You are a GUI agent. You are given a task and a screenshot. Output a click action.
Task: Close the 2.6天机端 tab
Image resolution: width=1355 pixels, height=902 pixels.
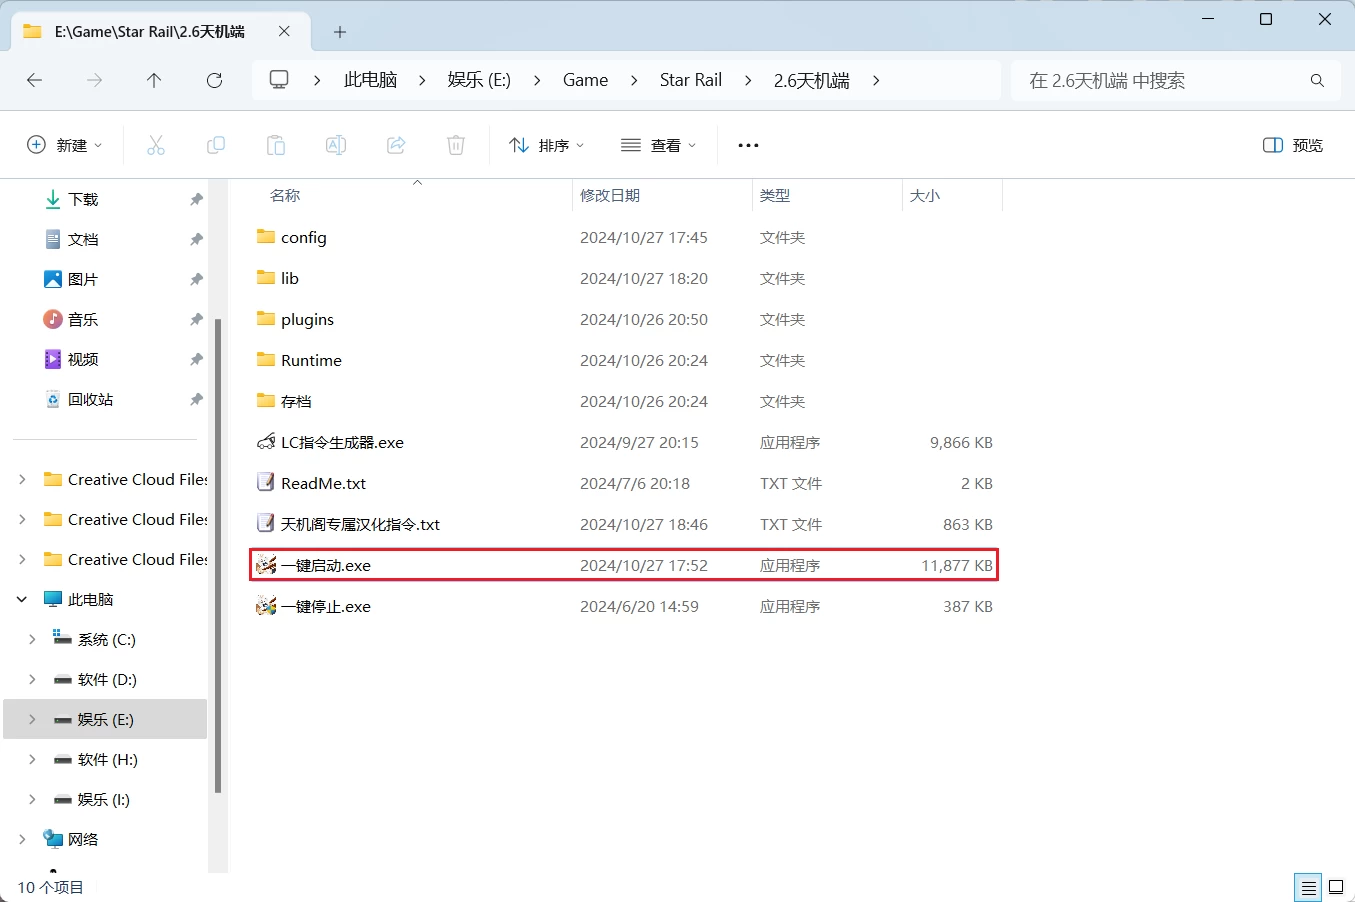coord(284,31)
